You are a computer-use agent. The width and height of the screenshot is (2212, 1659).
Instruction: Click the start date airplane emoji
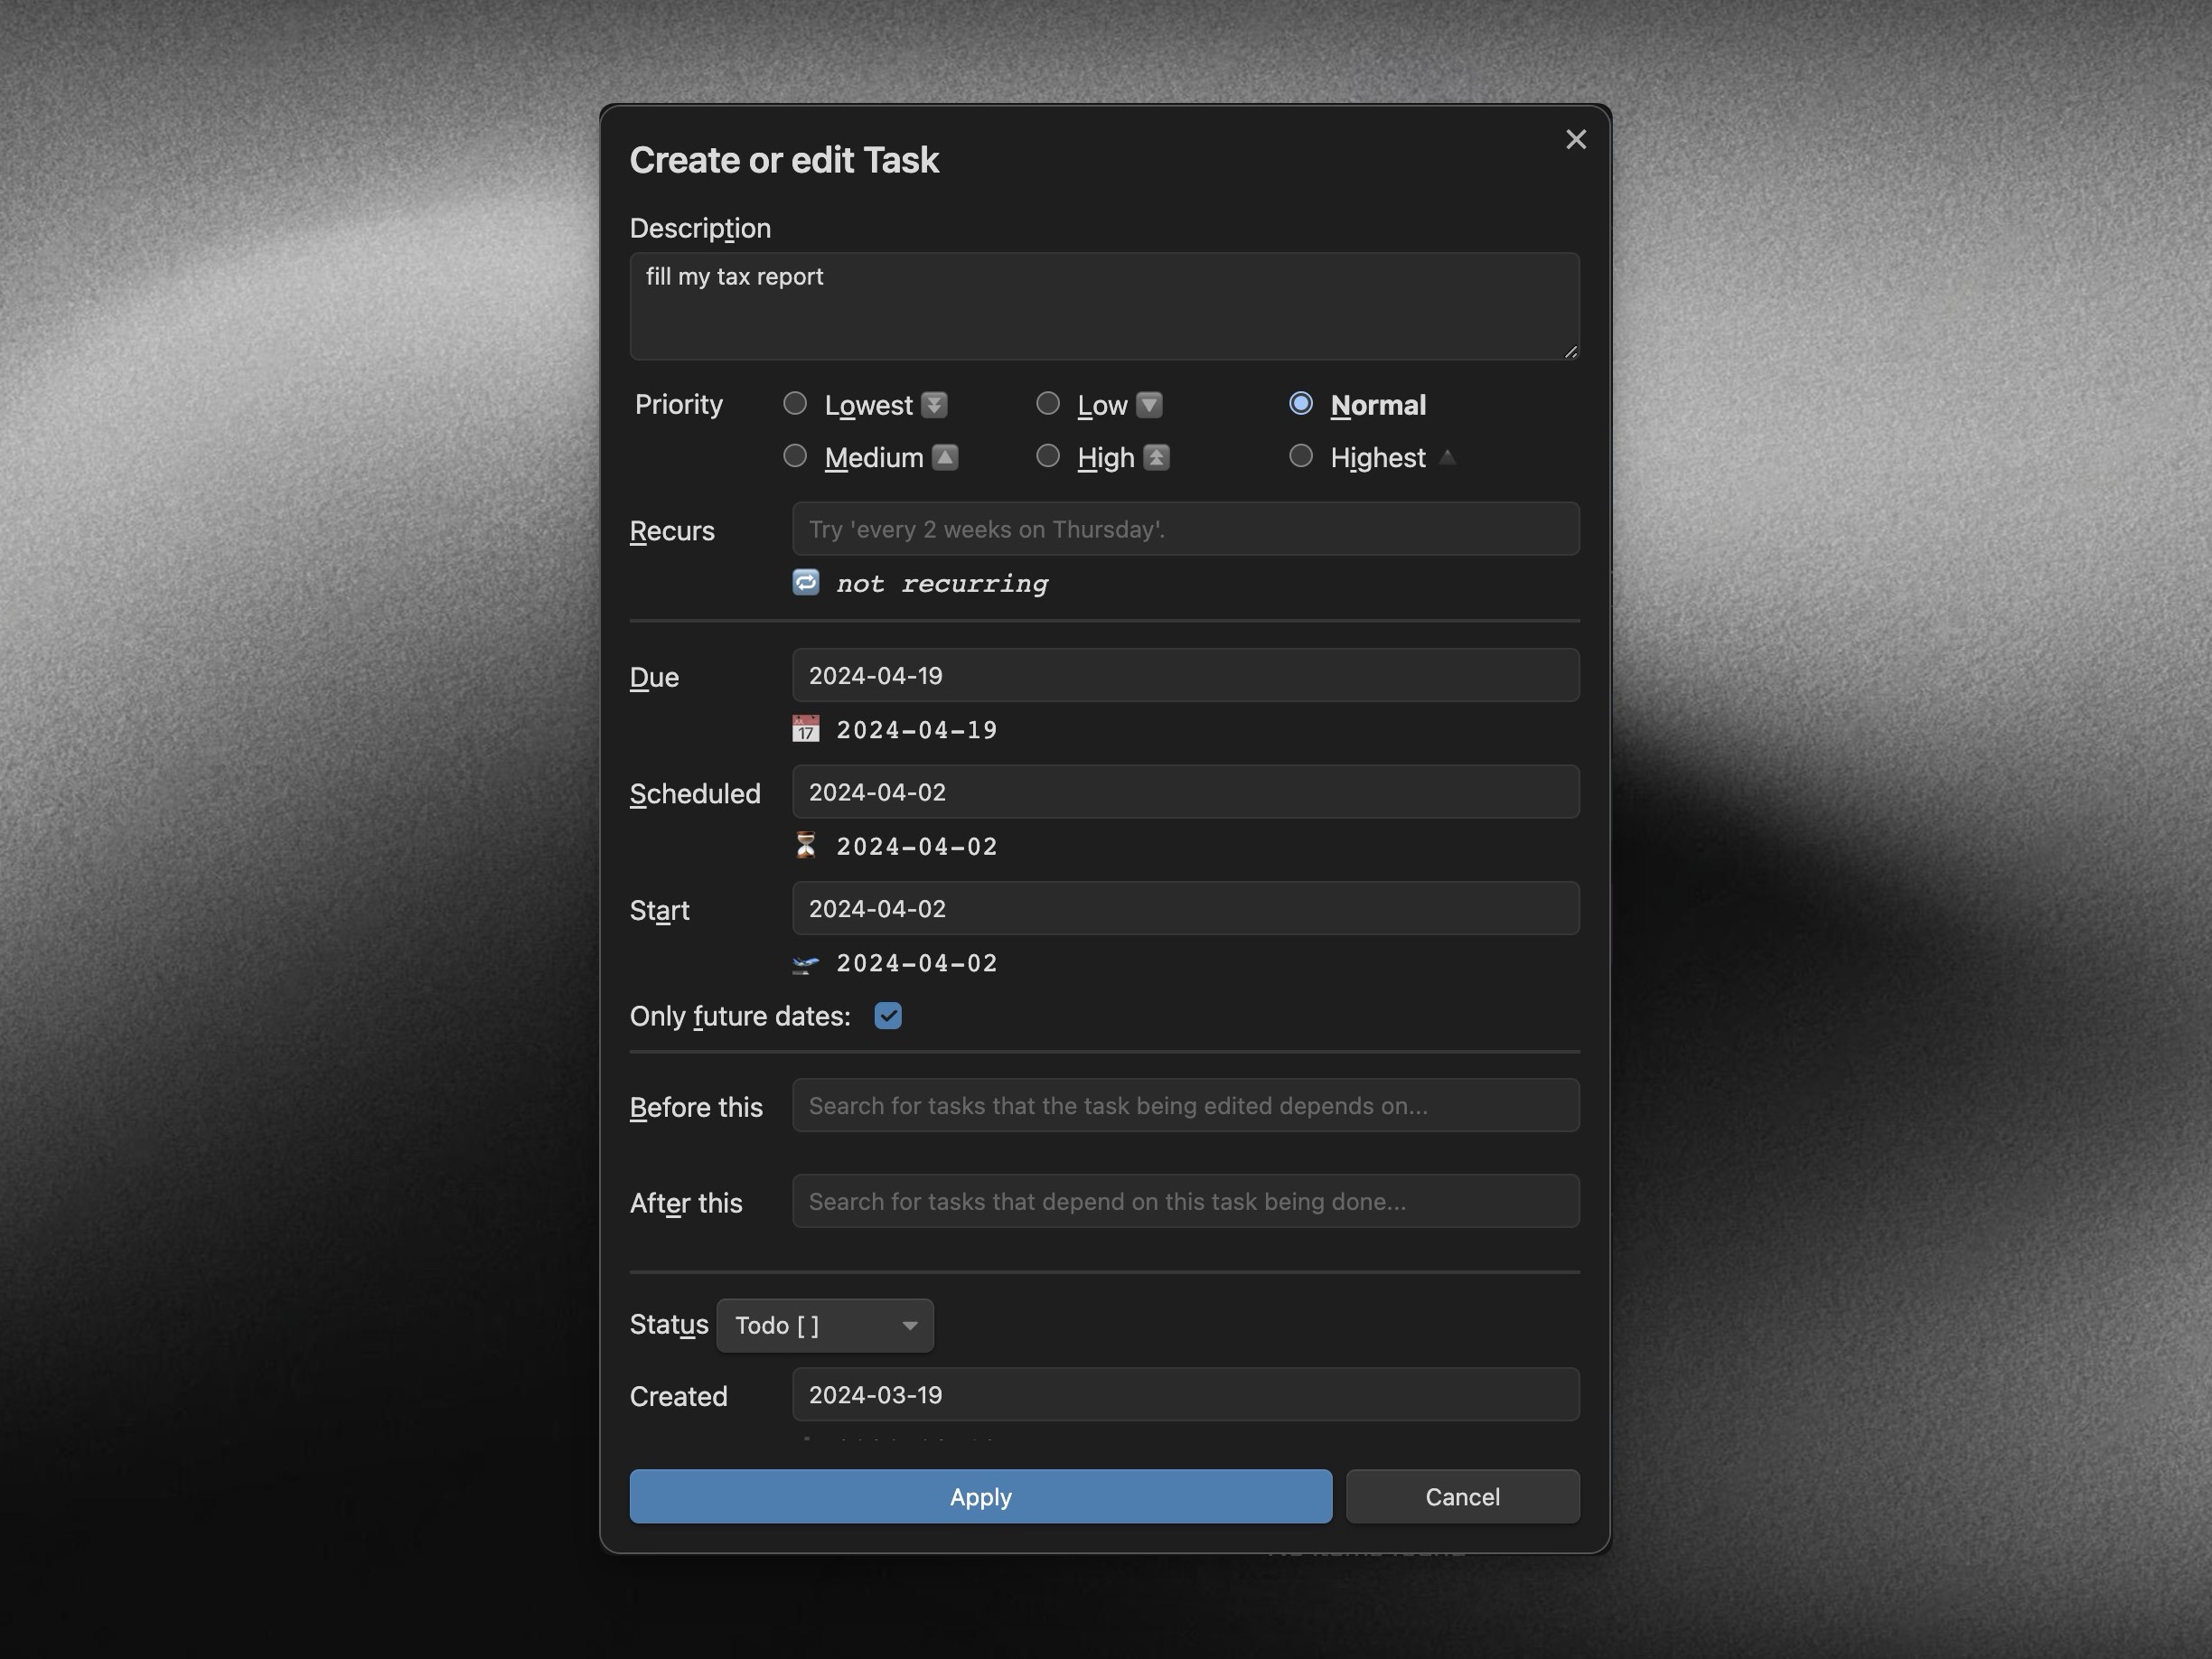click(806, 963)
